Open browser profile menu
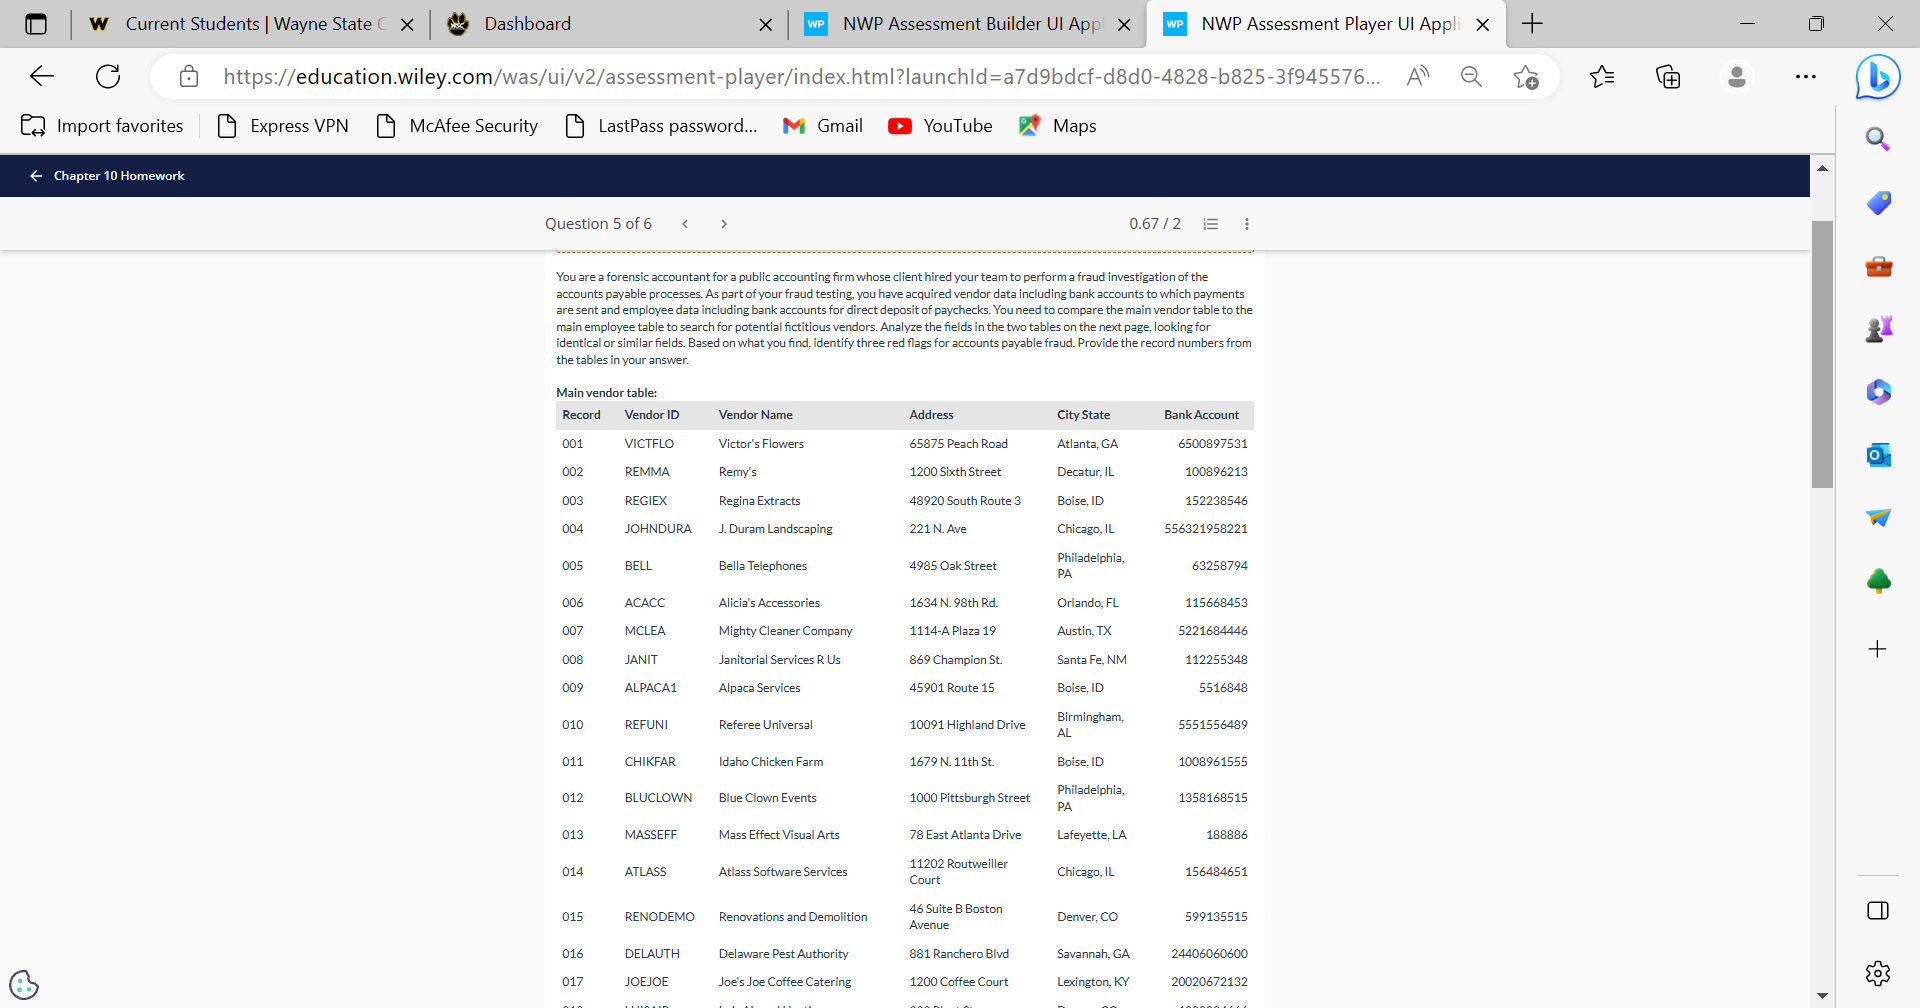The width and height of the screenshot is (1920, 1008). (1737, 76)
